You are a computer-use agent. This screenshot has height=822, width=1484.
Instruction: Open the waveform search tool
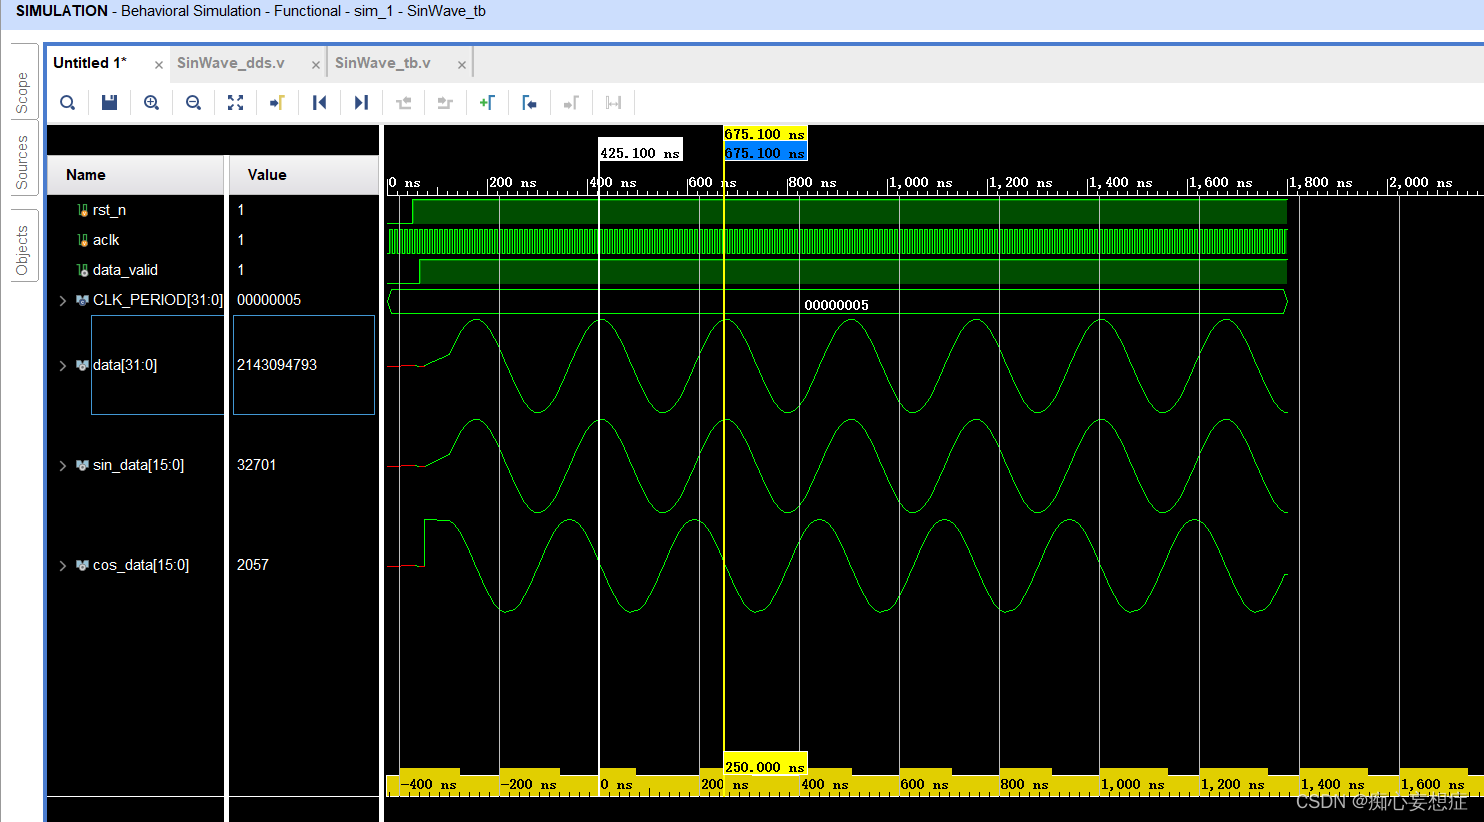click(x=67, y=102)
